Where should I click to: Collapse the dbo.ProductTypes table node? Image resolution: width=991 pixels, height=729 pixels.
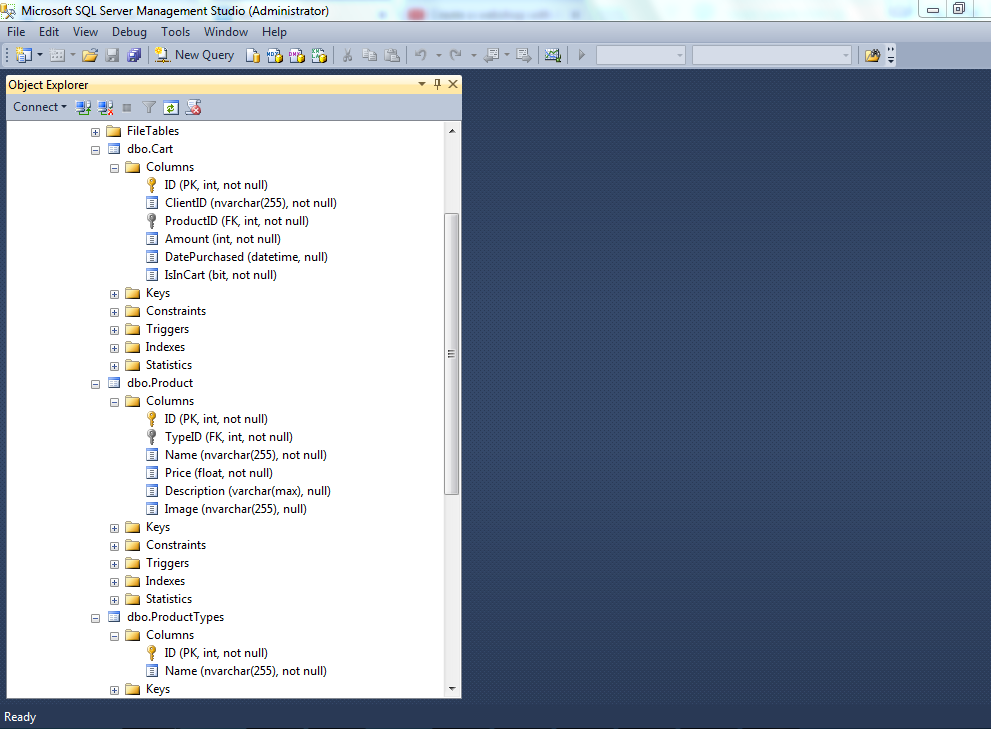click(x=95, y=618)
